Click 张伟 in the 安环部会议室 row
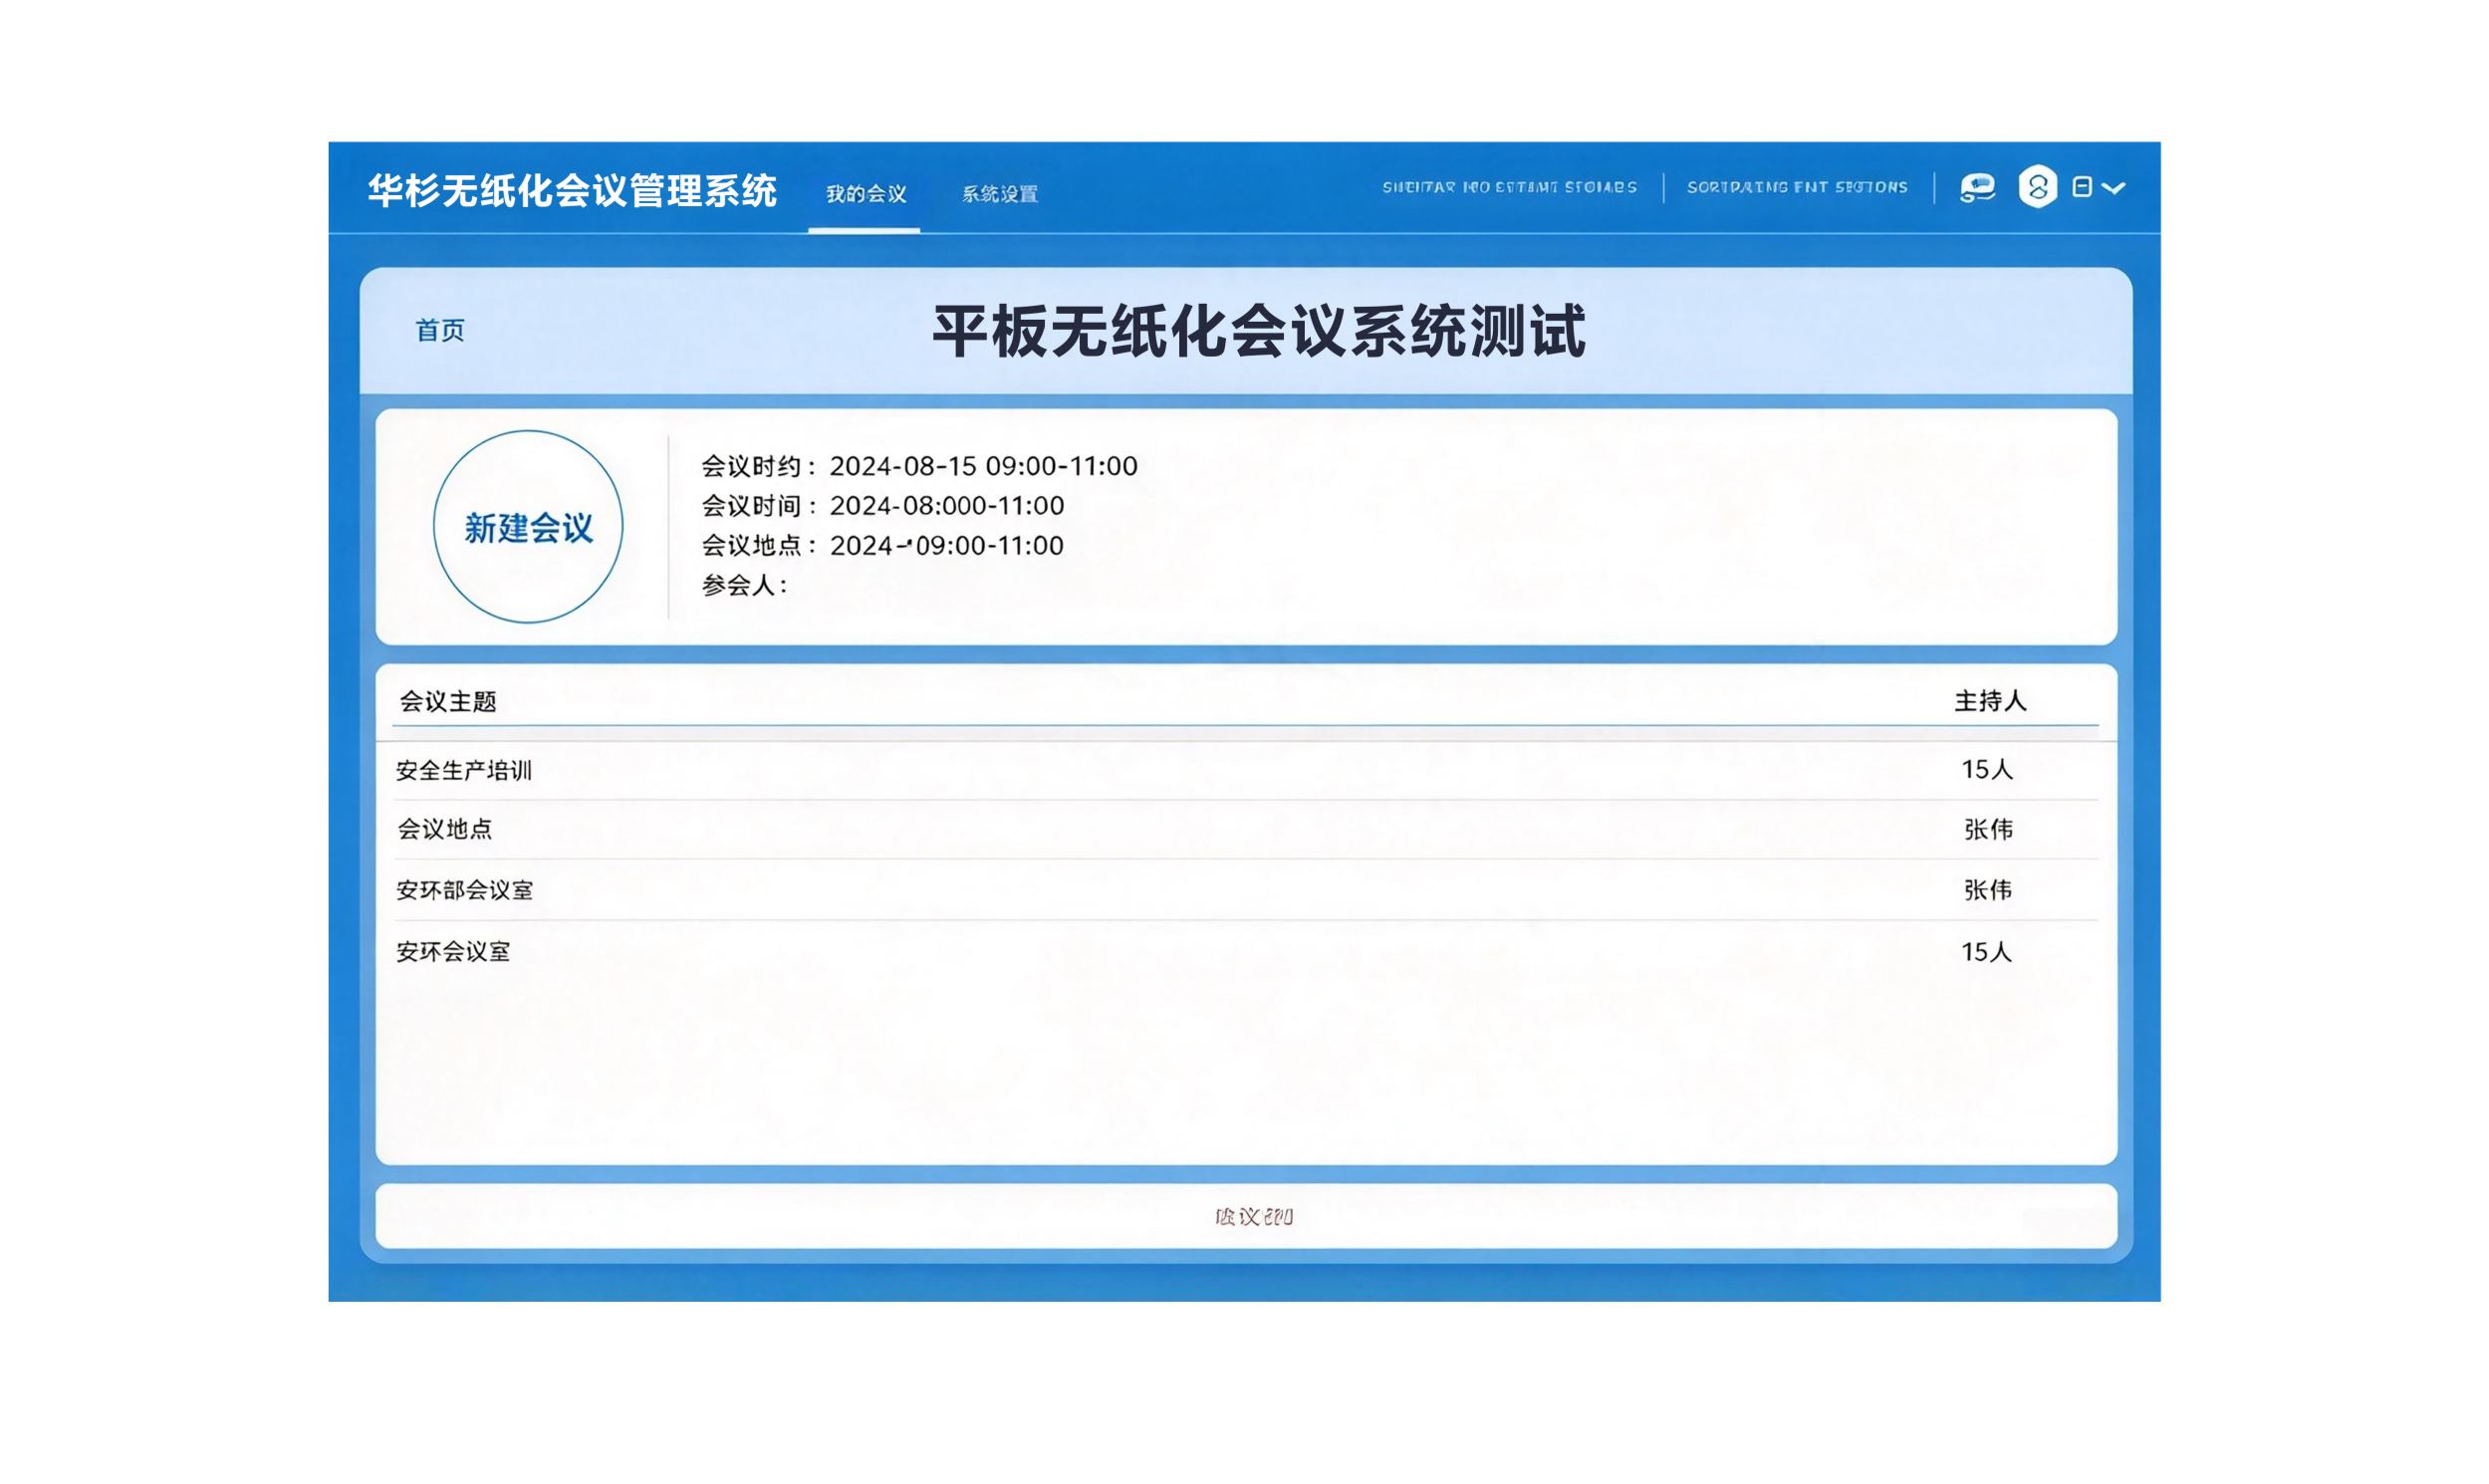Image resolution: width=2489 pixels, height=1484 pixels. coord(1988,890)
